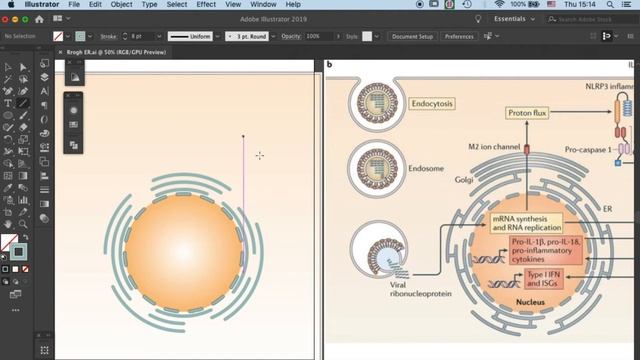Open the Opacity panel label link

291,36
